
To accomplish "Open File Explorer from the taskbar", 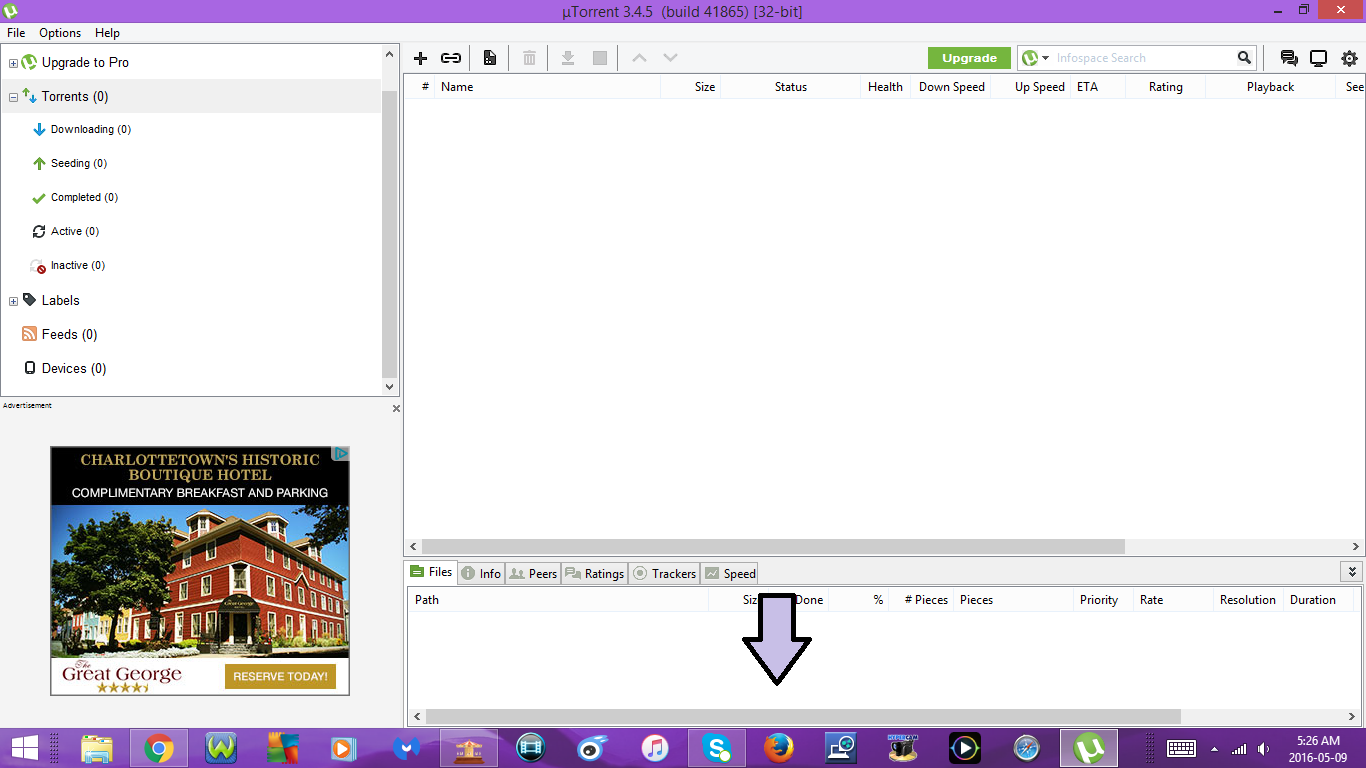I will click(97, 748).
